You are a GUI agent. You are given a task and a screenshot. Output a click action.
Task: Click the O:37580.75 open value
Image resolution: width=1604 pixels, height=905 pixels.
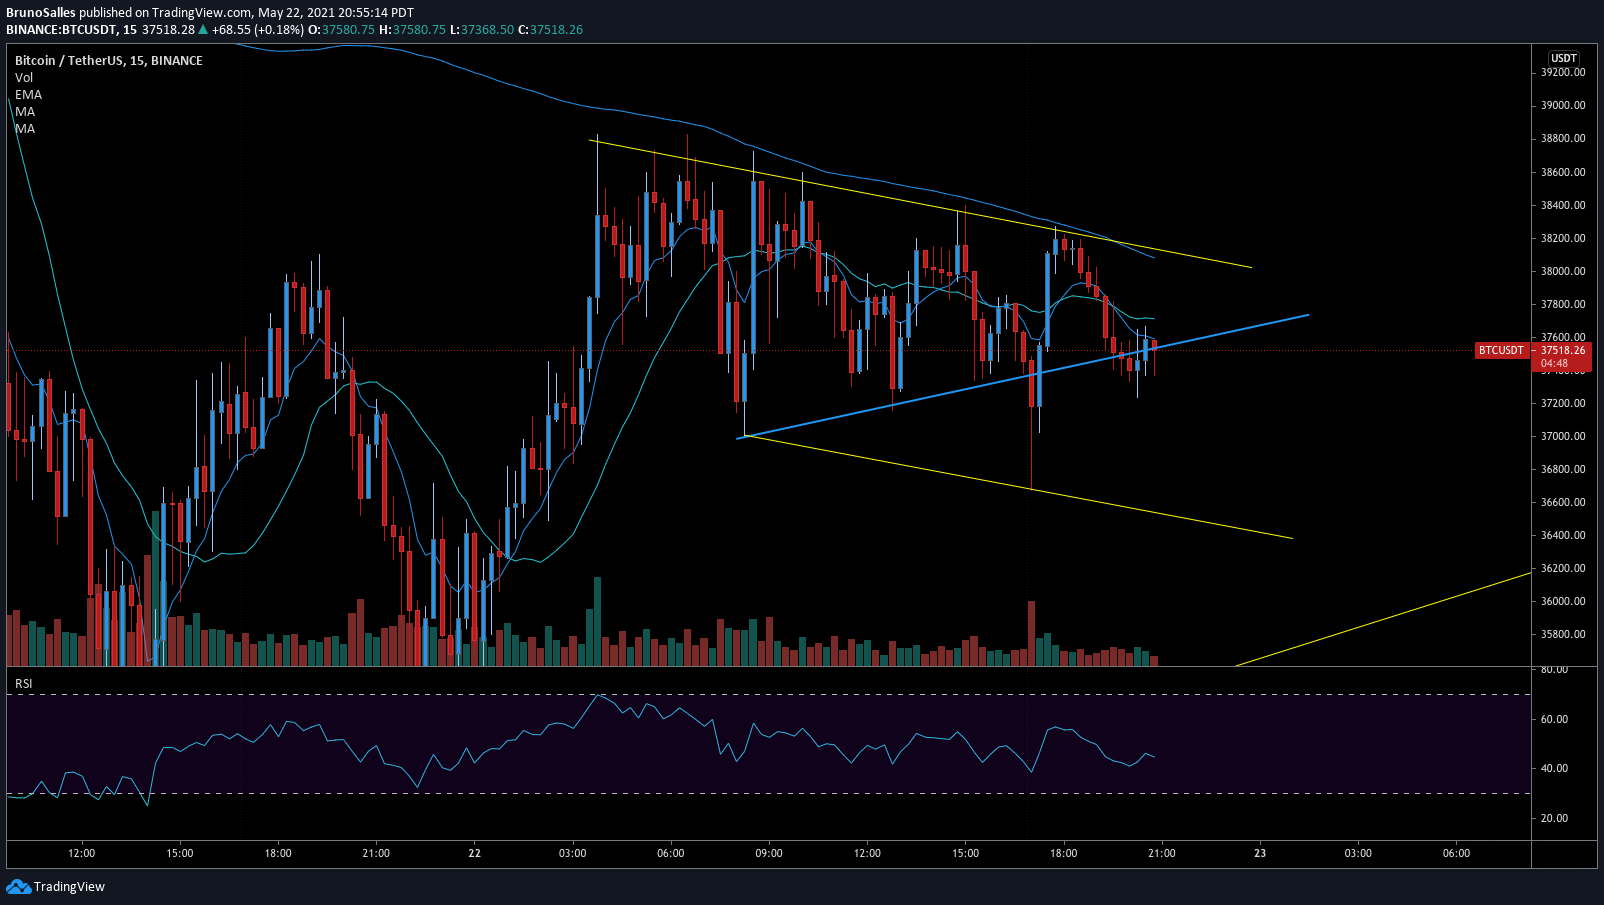tap(341, 30)
